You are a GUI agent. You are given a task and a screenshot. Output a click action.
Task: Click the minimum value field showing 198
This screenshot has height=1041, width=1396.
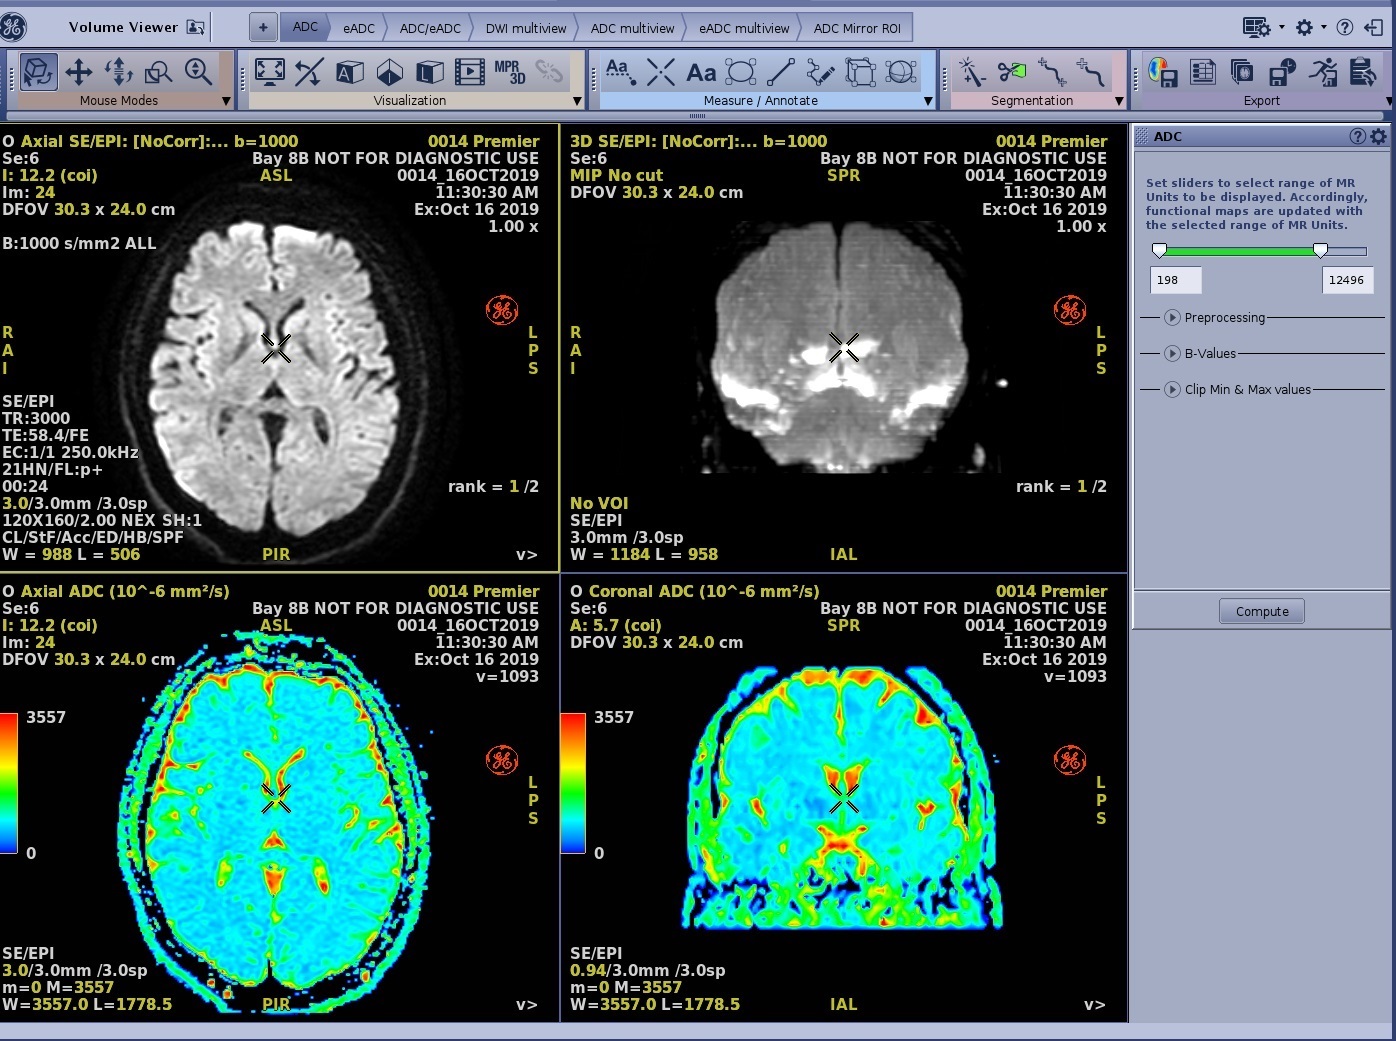click(x=1175, y=280)
